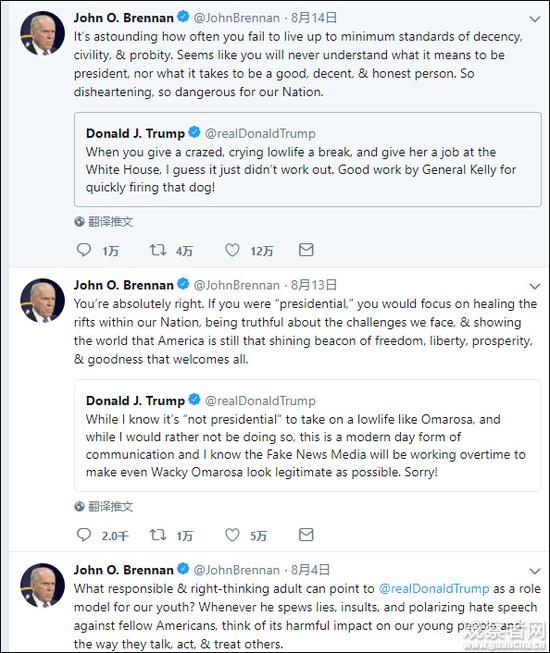The width and height of the screenshot is (550, 653).
Task: Retweet the August 14 Brennan tweet
Action: coord(158,250)
